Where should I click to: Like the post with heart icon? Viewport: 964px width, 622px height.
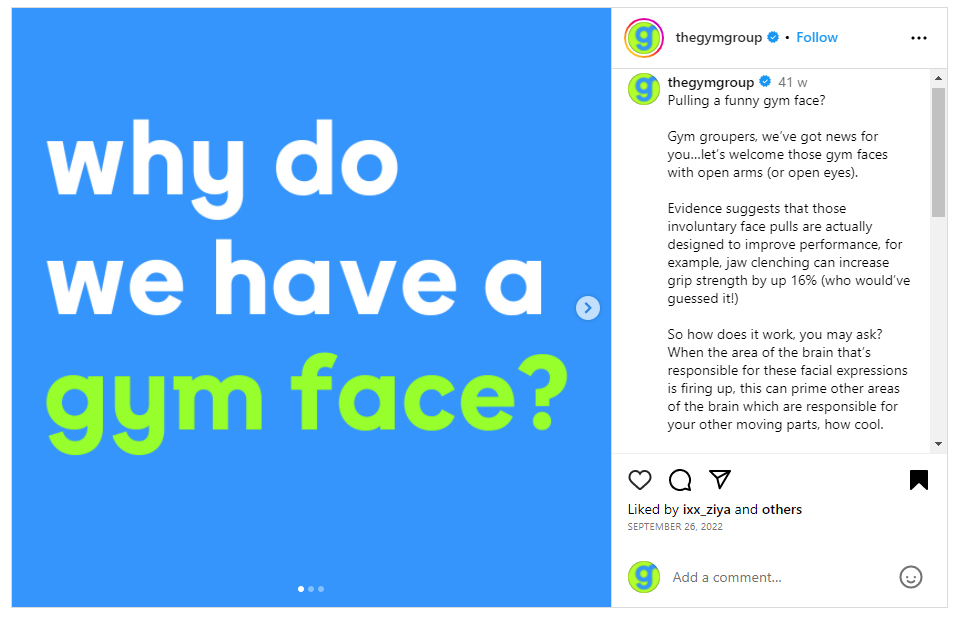tap(640, 480)
